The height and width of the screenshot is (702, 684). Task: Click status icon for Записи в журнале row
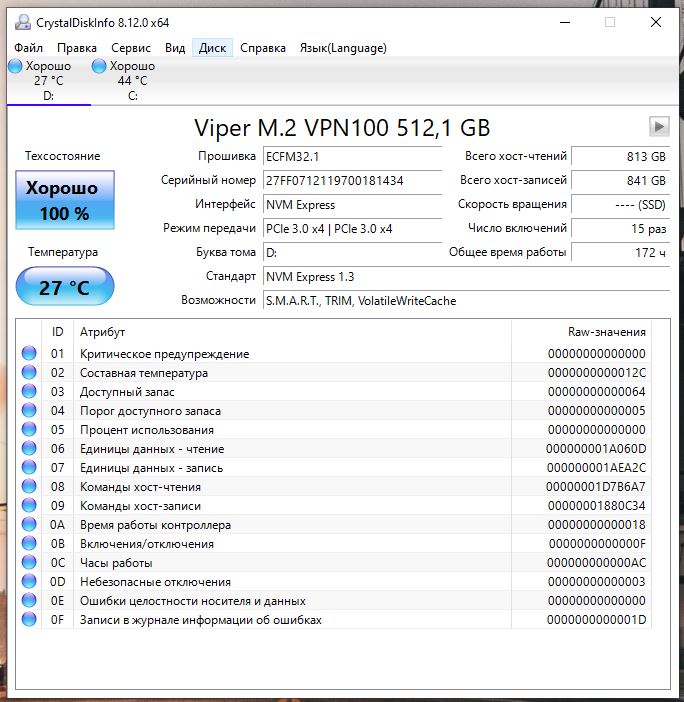pos(29,620)
